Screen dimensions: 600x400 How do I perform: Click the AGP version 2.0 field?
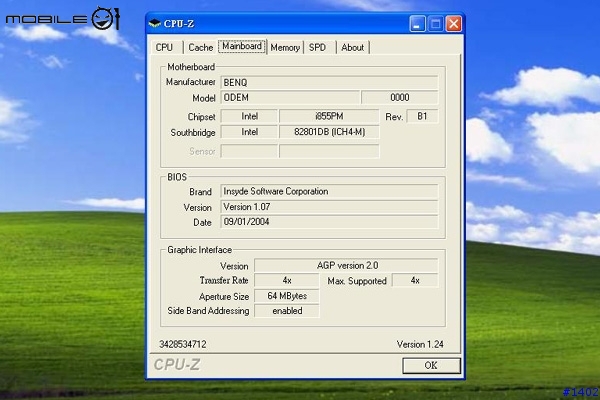point(346,265)
